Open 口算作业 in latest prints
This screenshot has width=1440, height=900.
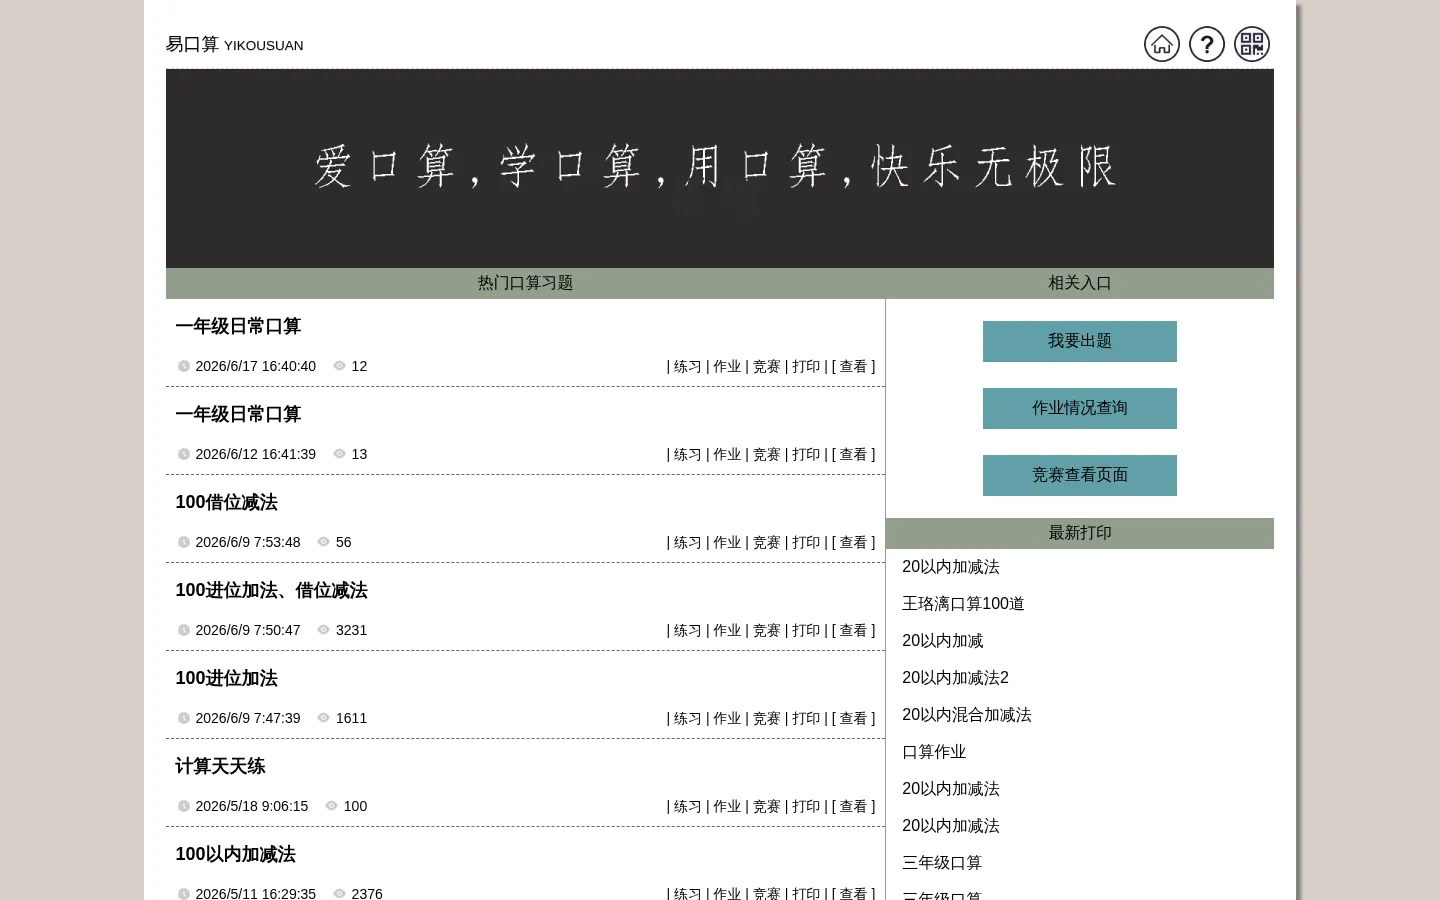tap(934, 752)
